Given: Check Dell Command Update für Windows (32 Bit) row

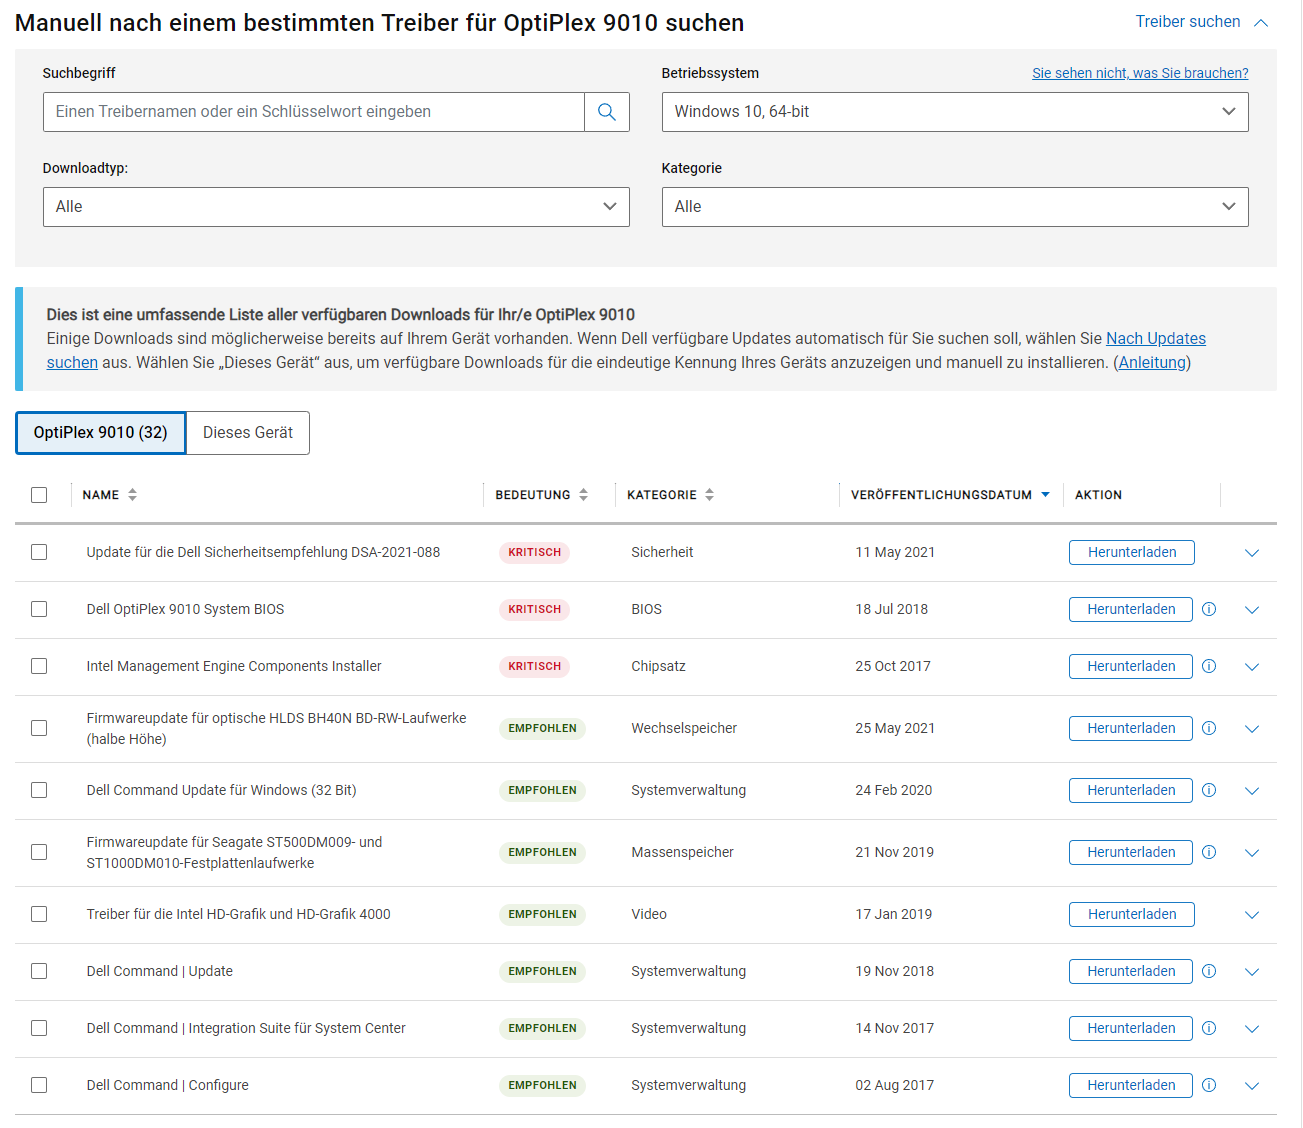Looking at the screenshot, I should click(39, 790).
